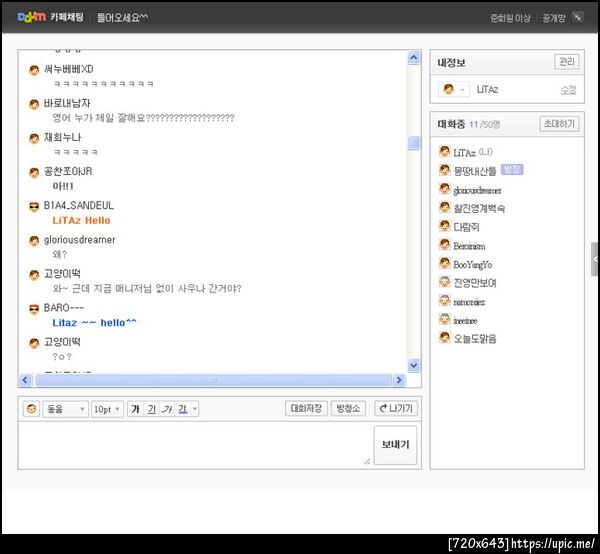
Task: Click the message input text area
Action: point(195,445)
